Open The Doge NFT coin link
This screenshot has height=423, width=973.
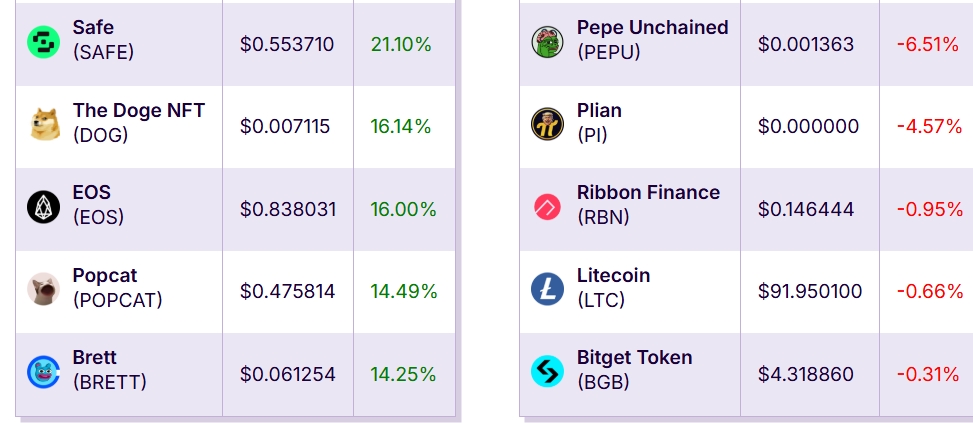click(138, 122)
